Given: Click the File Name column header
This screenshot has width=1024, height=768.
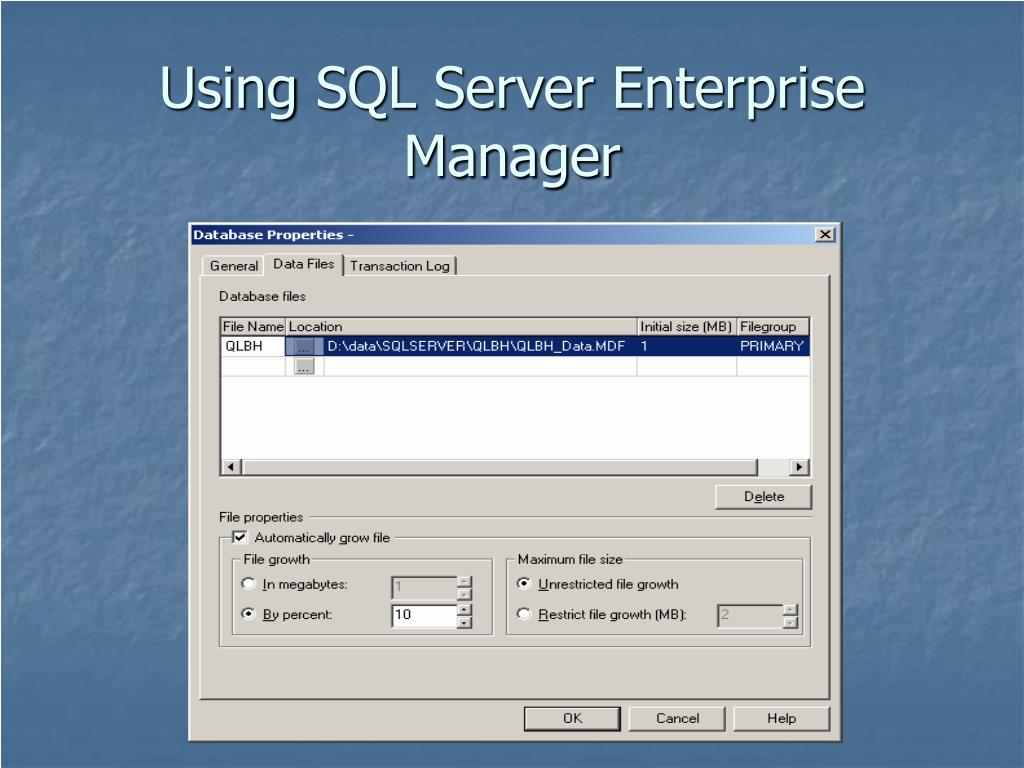Looking at the screenshot, I should [x=253, y=327].
